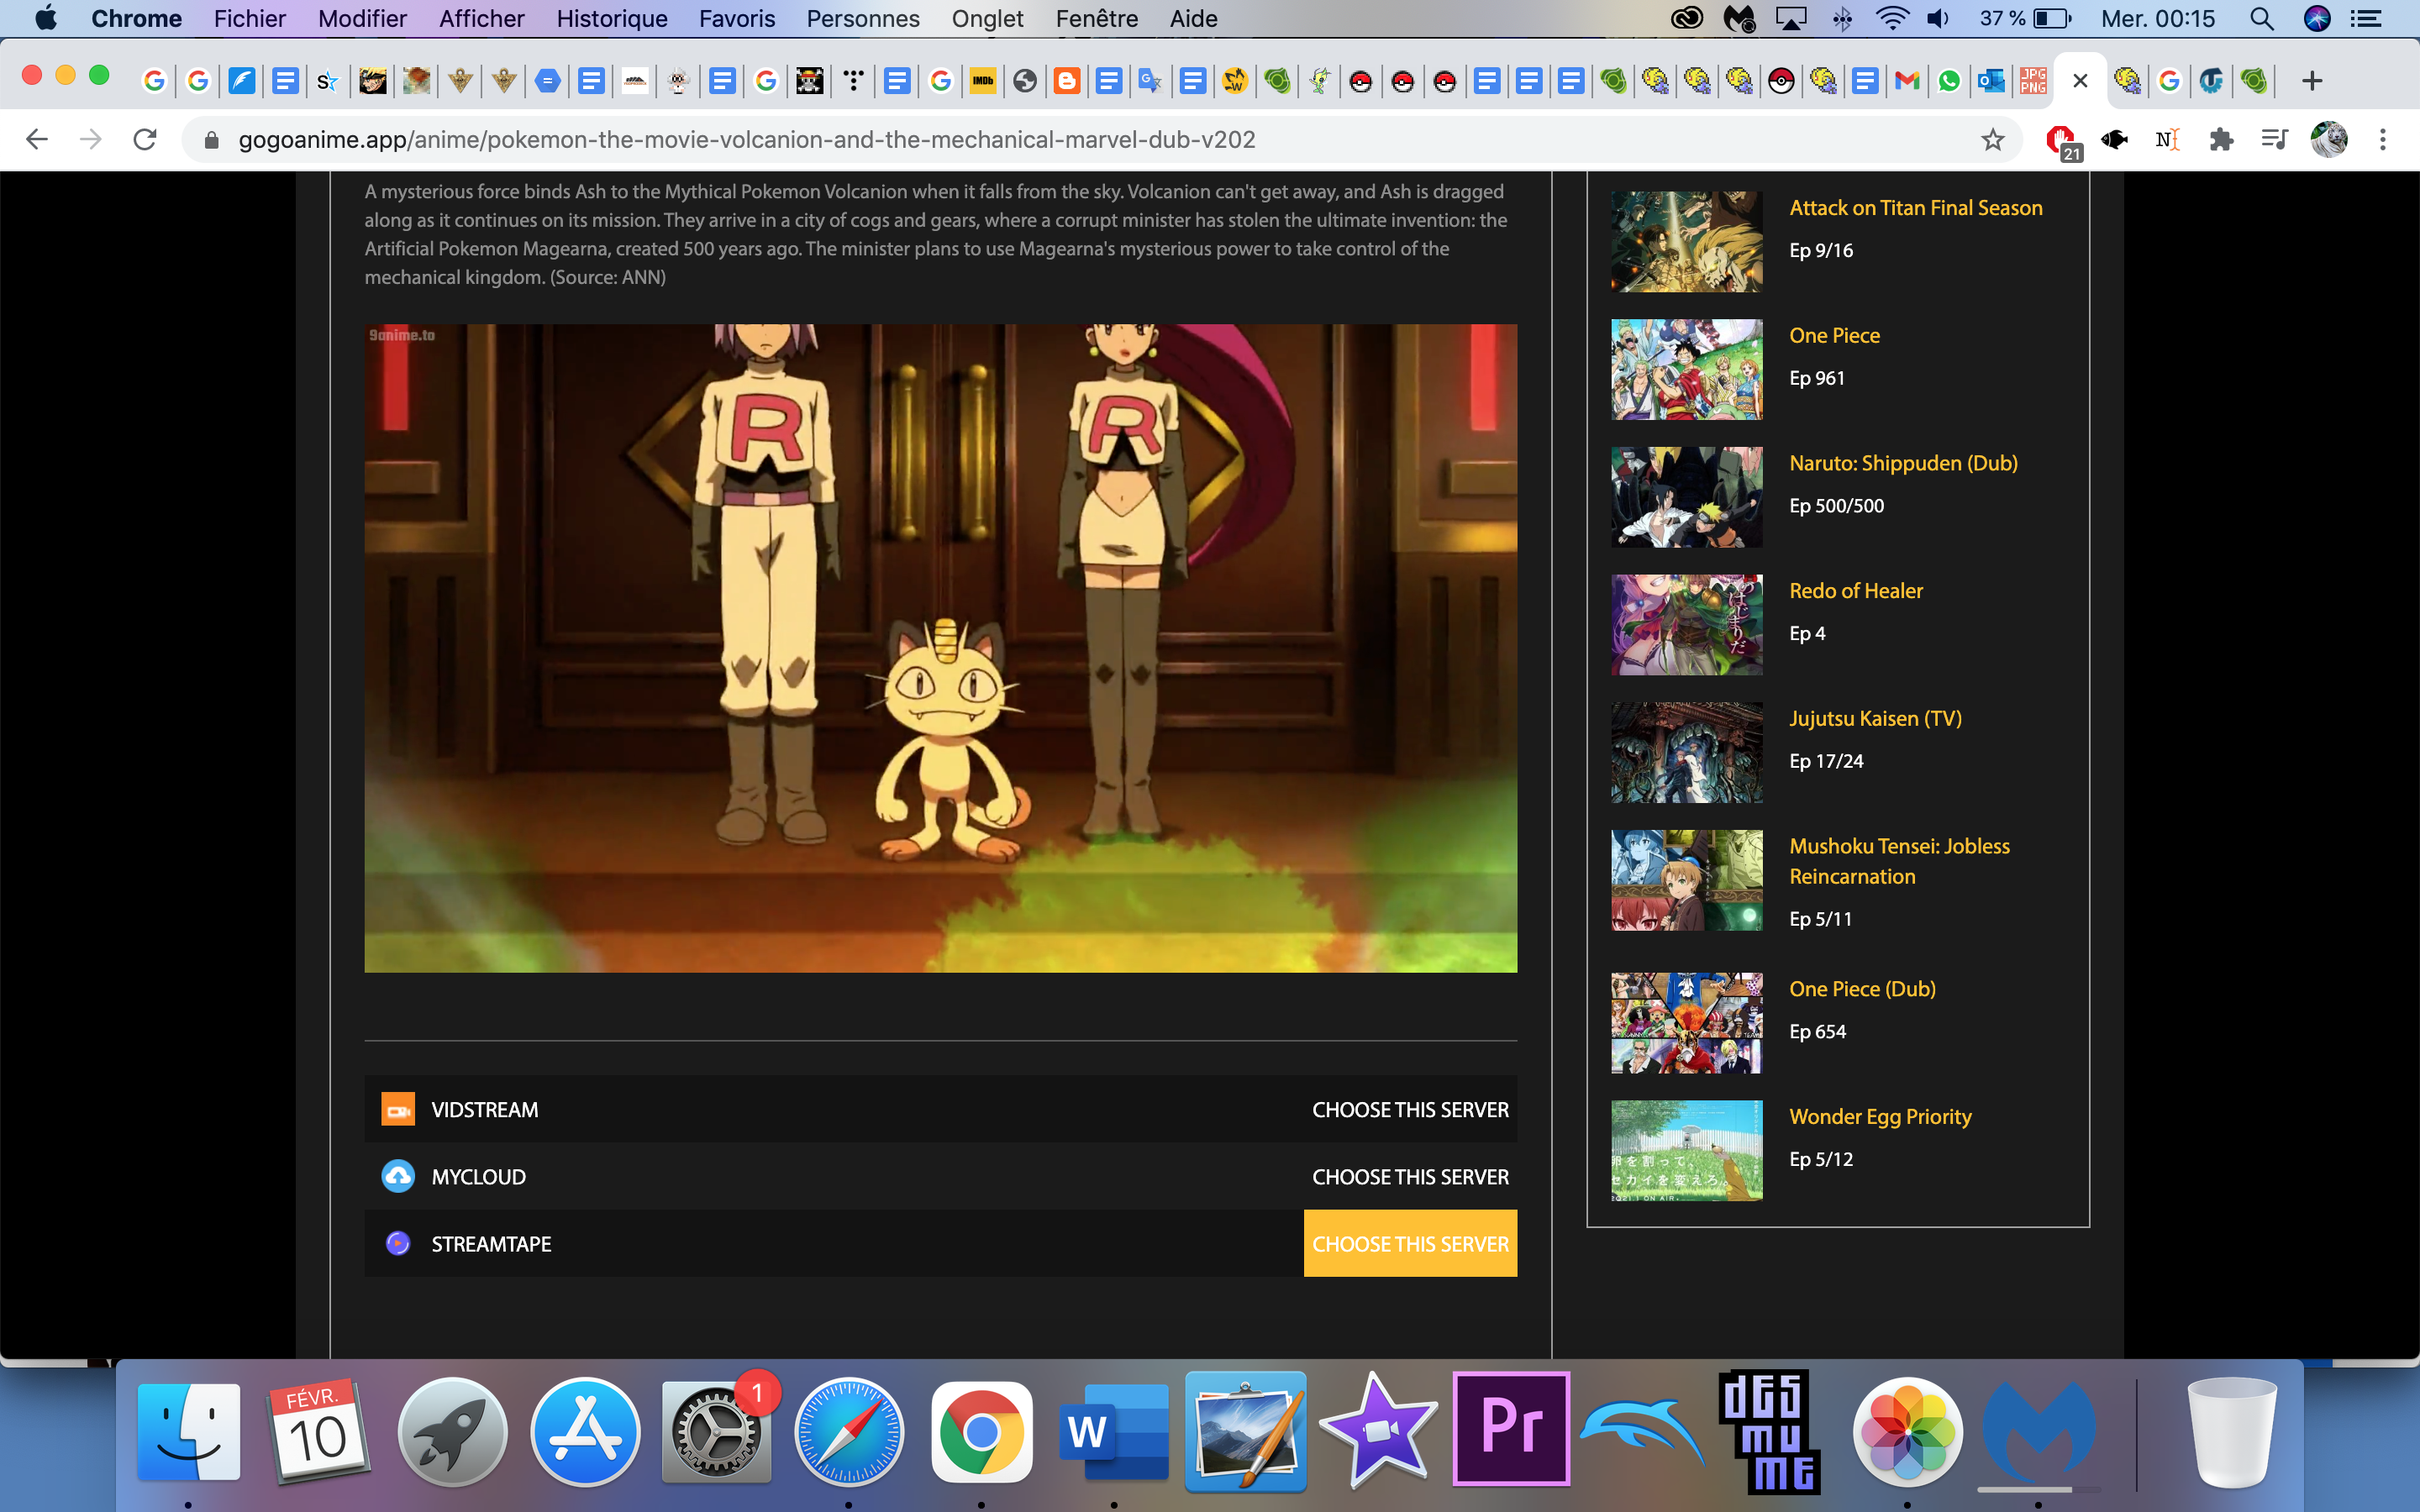Open Mushoku Tensei: Jobless Reincarnation link
This screenshot has width=2420, height=1512.
pos(1899,861)
